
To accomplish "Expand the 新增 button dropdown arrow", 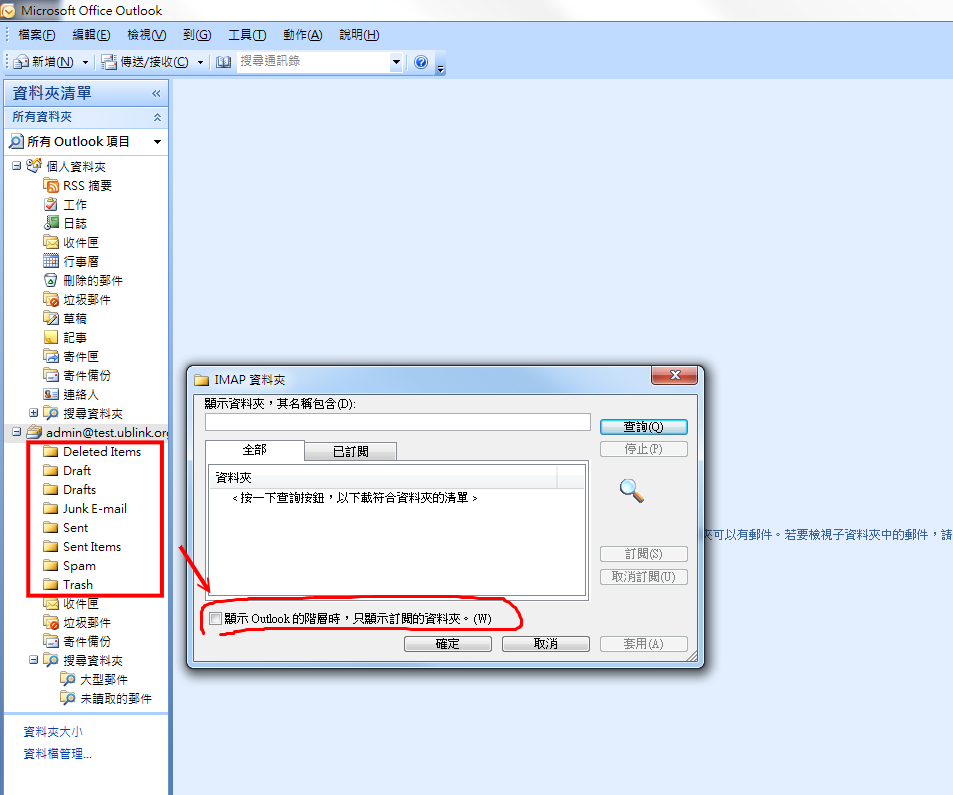I will click(x=85, y=62).
